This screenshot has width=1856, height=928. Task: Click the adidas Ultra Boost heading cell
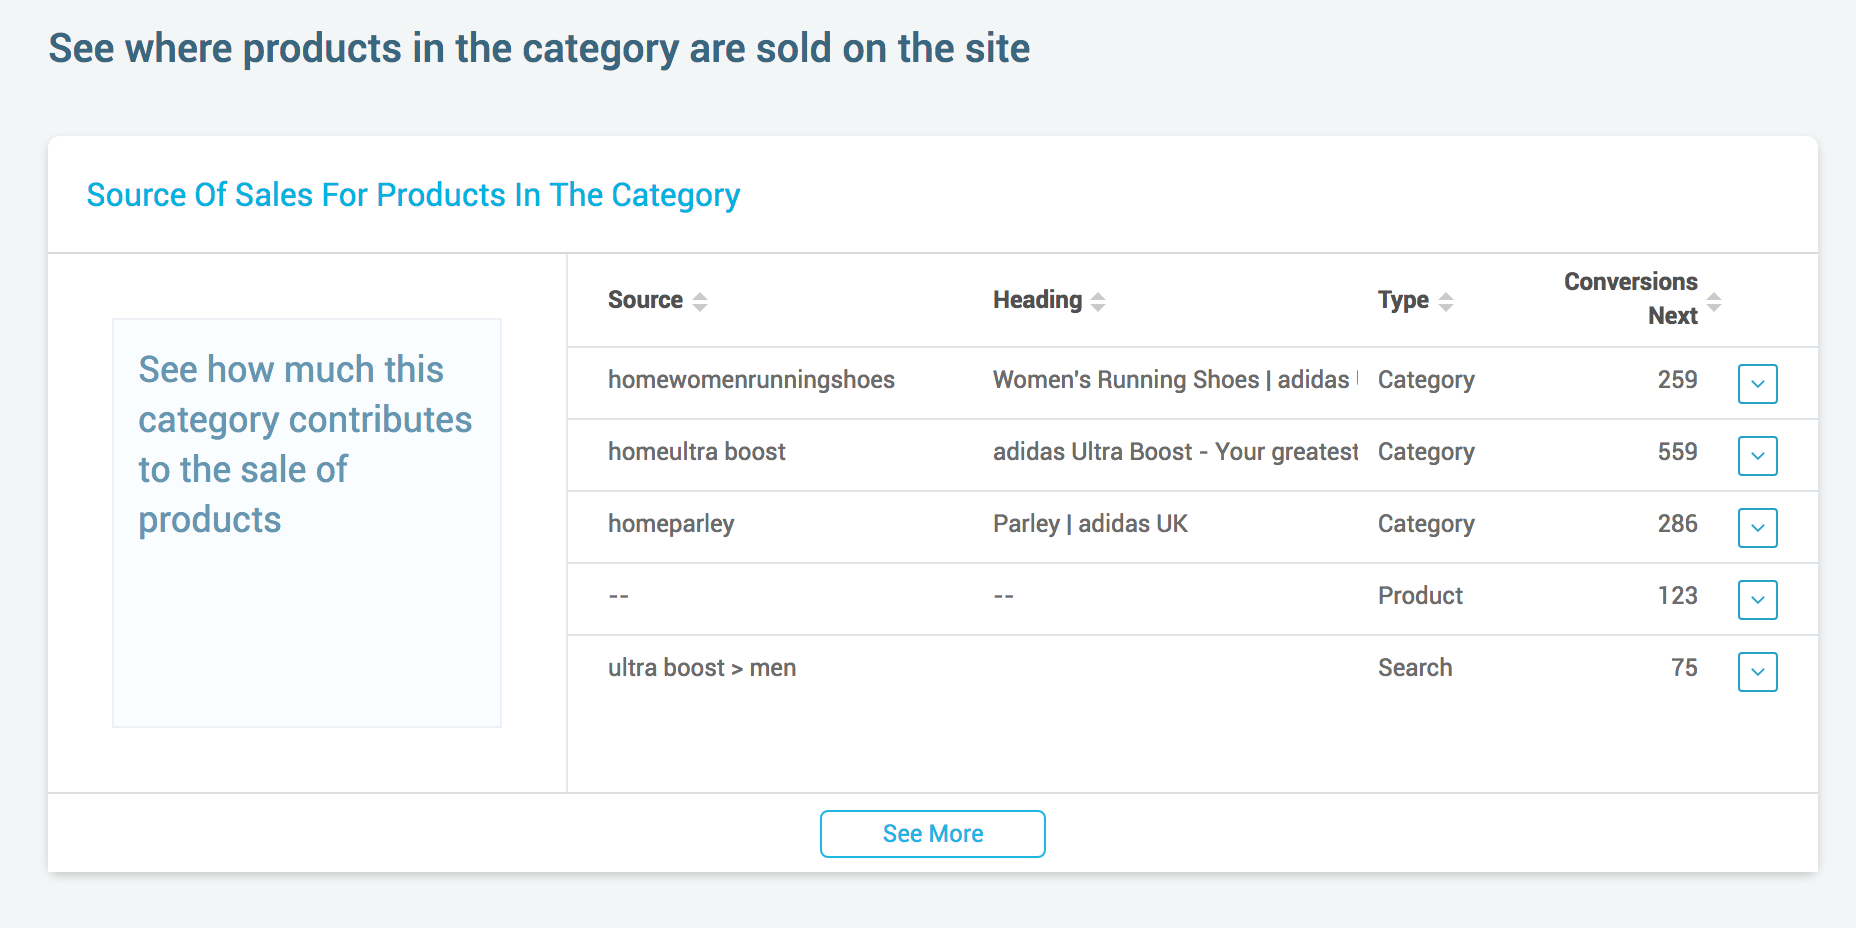tap(1175, 452)
